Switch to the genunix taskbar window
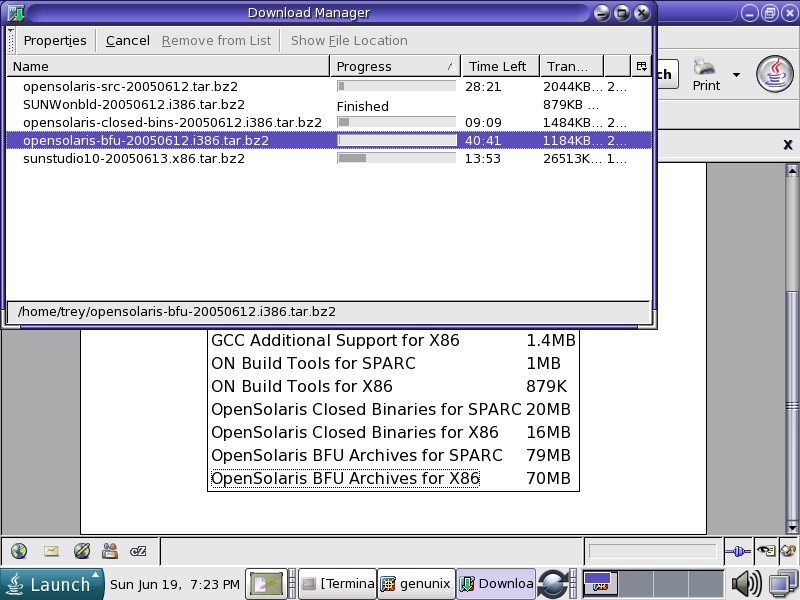The image size is (800, 600). [416, 584]
